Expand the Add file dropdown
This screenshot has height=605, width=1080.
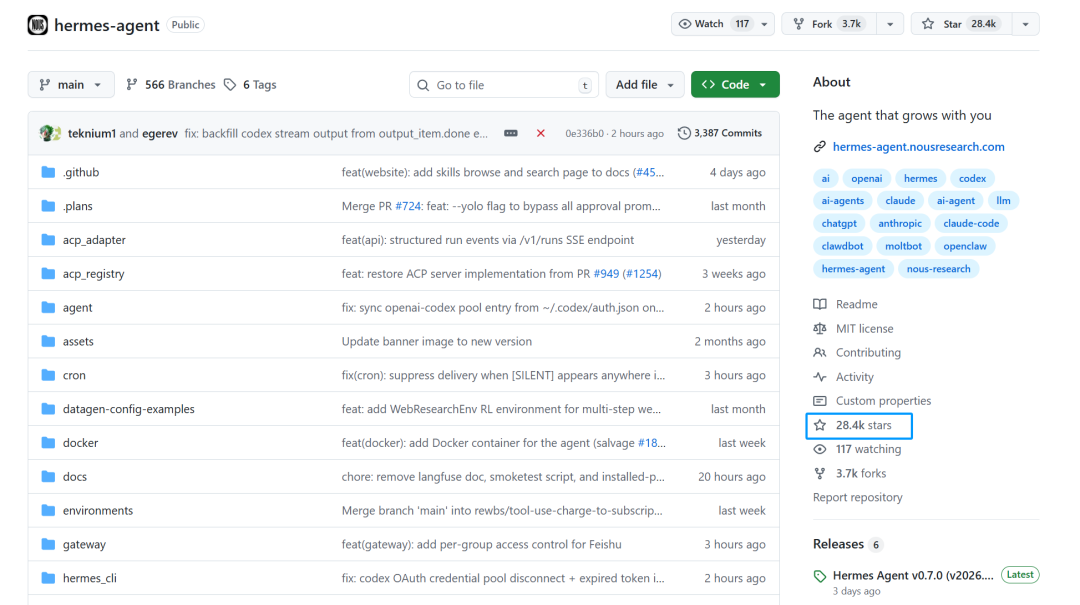645,85
